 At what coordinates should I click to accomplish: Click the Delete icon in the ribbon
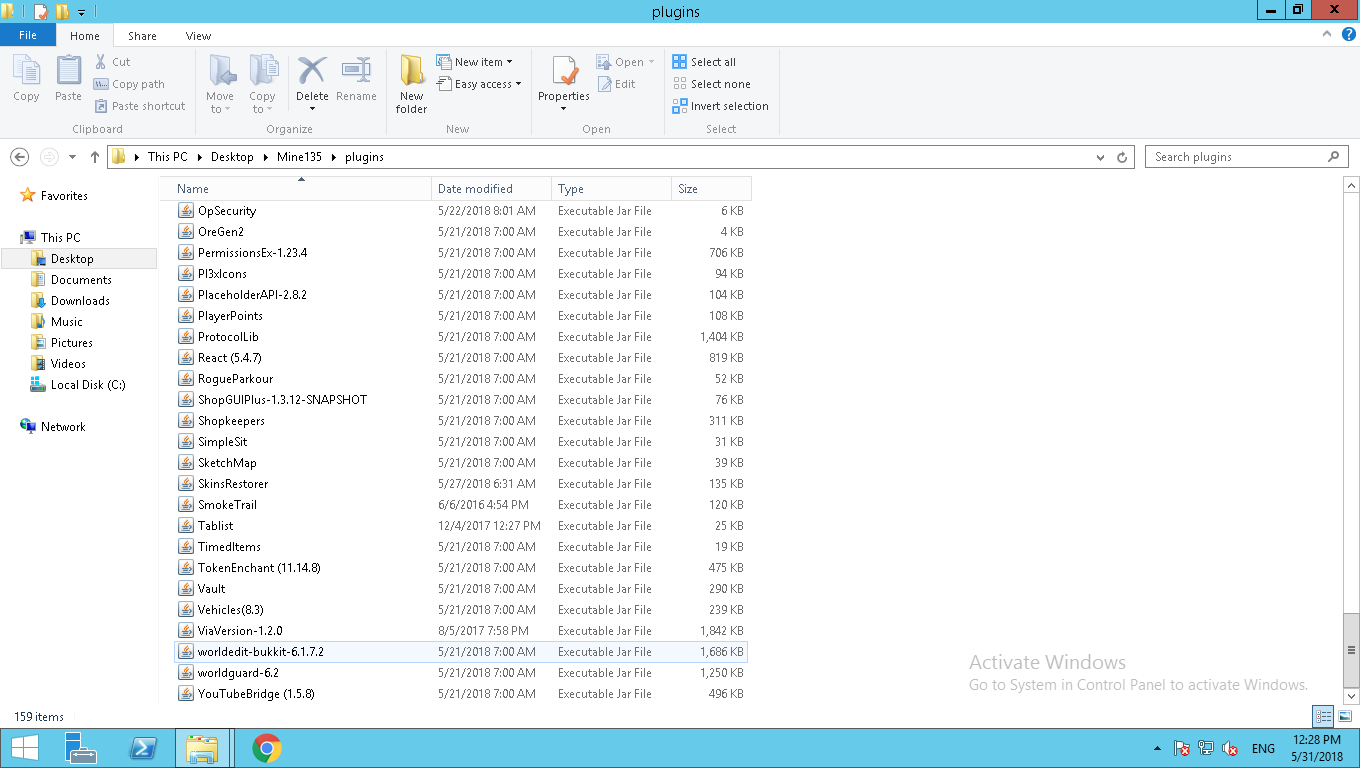point(312,72)
